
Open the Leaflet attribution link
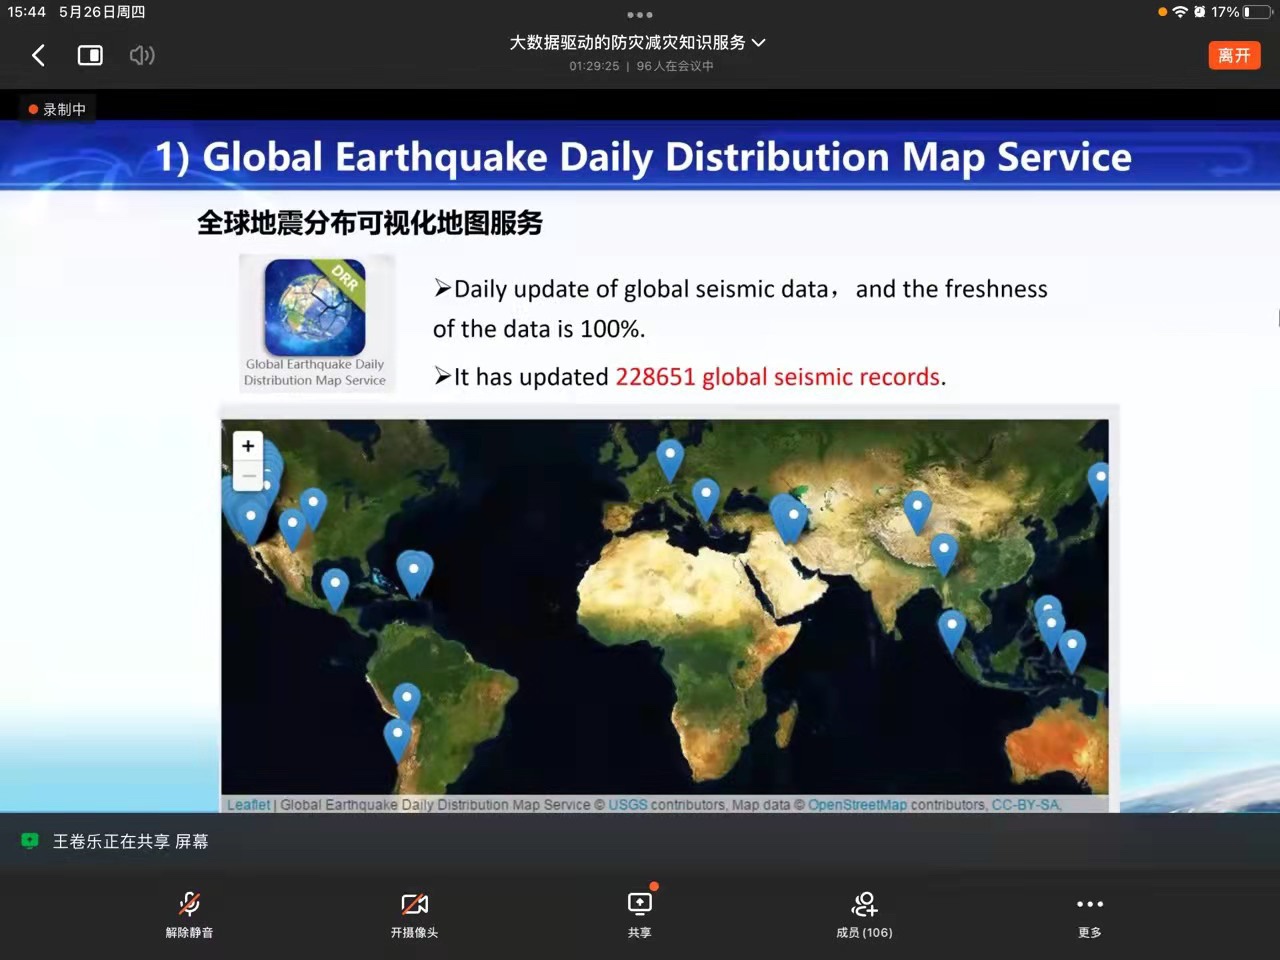click(x=248, y=805)
